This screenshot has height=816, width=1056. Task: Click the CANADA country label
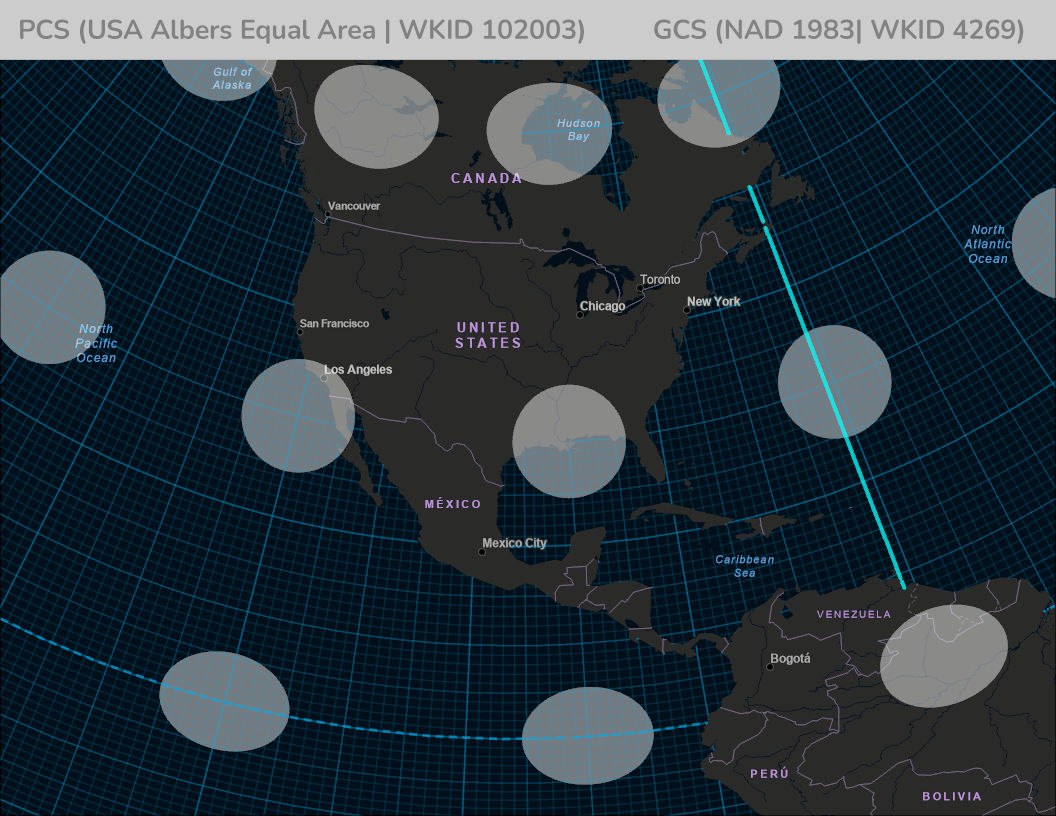pos(486,178)
